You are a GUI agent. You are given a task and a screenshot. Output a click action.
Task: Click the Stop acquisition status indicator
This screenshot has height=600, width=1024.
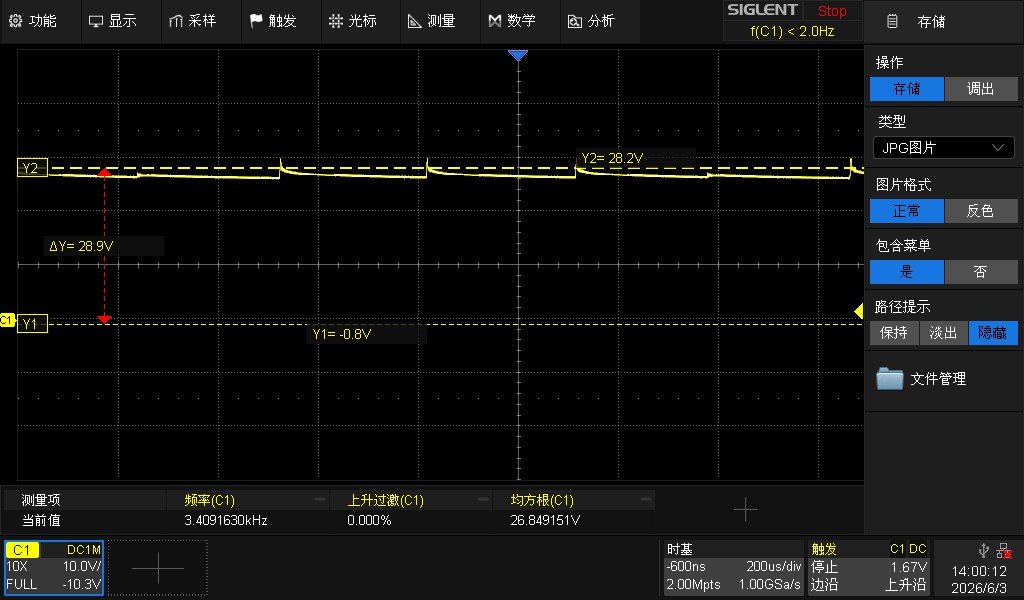point(831,11)
